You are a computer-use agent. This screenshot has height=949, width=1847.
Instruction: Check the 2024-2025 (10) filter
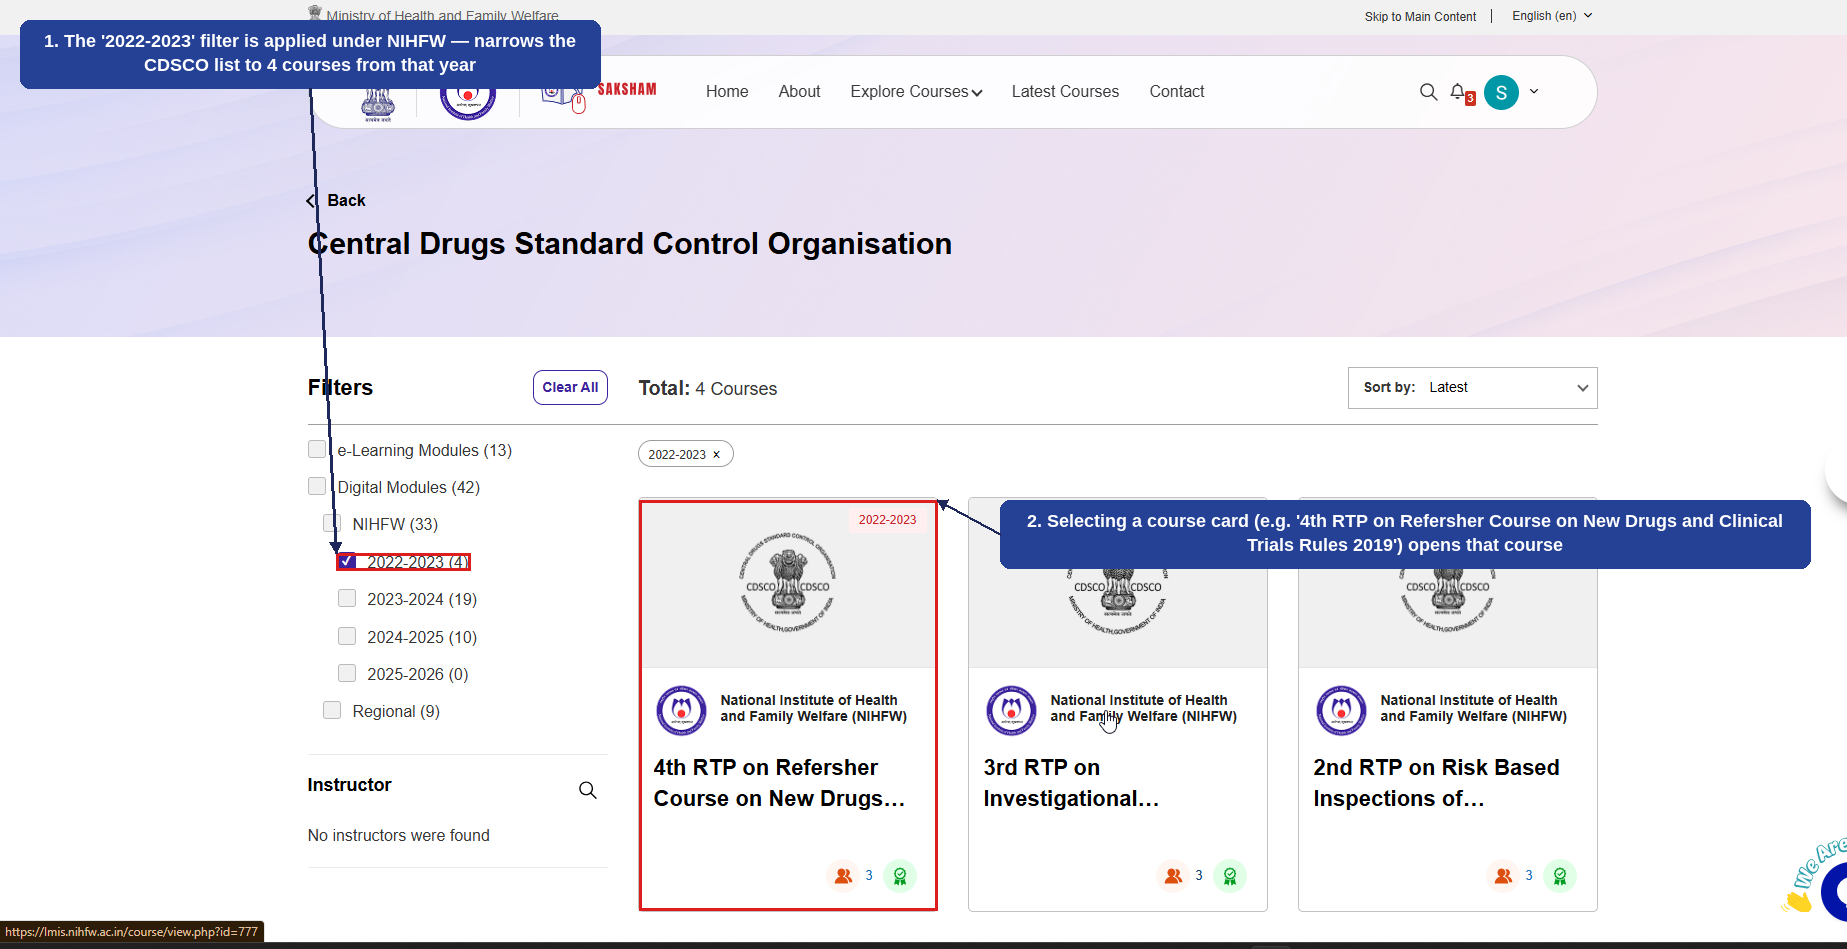347,636
